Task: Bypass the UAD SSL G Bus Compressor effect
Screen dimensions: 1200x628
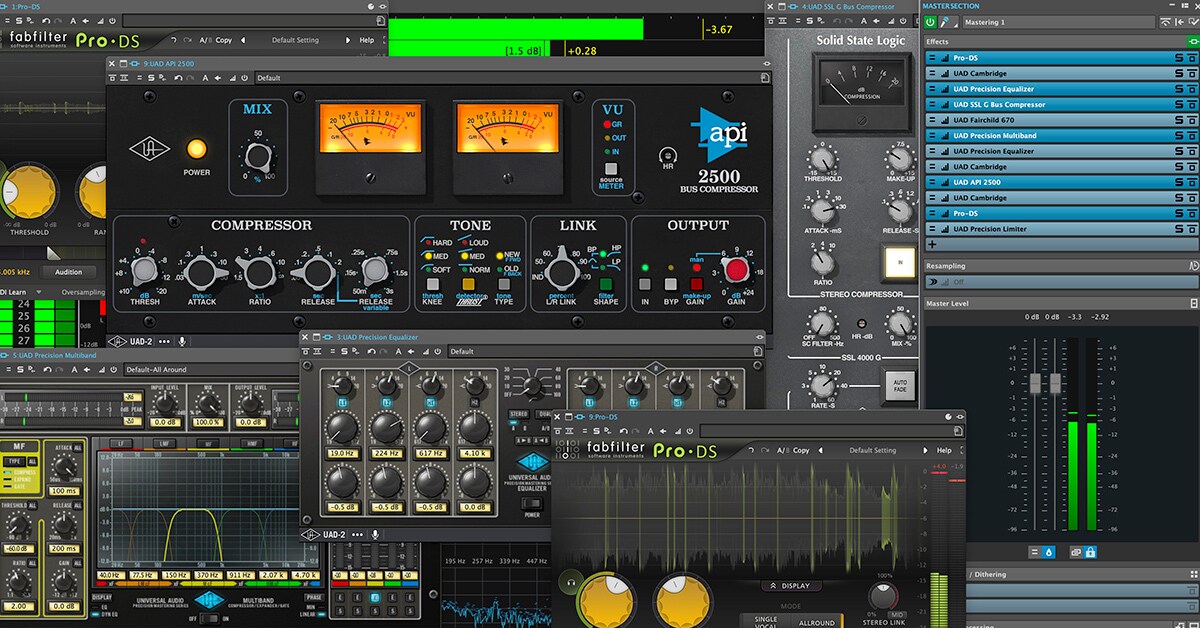Action: pyautogui.click(x=1191, y=105)
